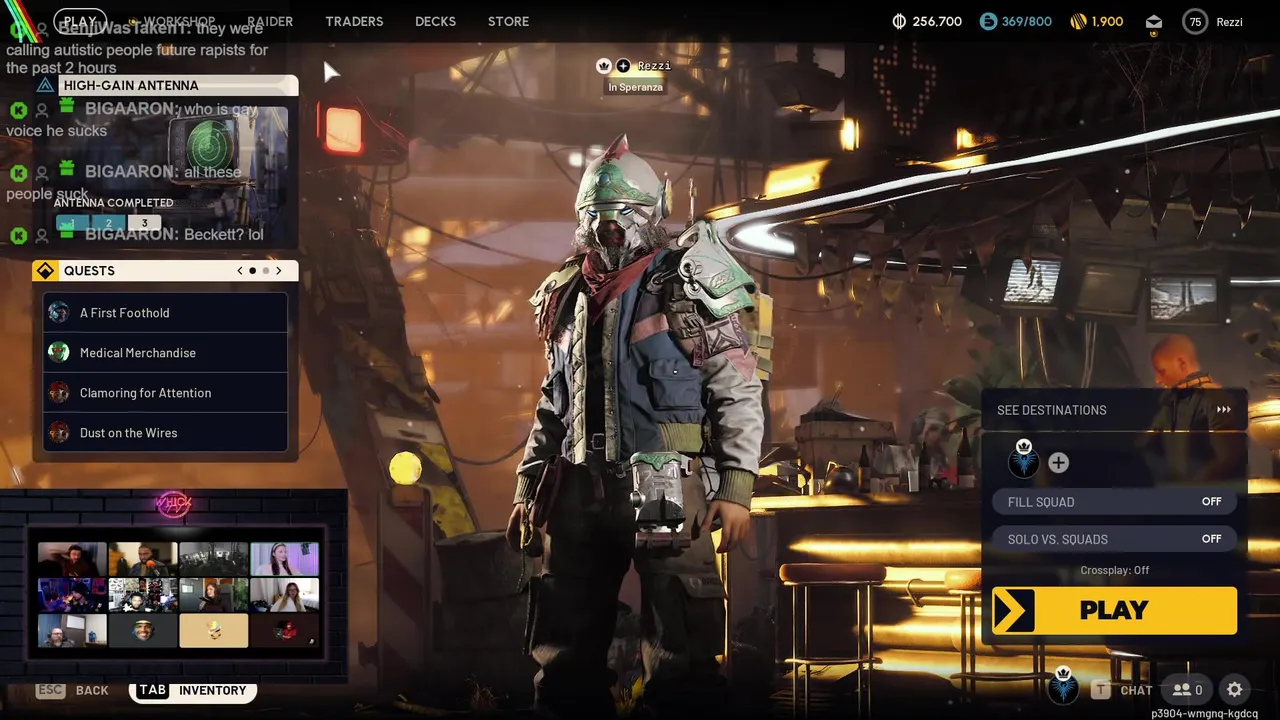Screen dimensions: 1280x720
Task: Open the WORKSHOP tab
Action: [x=179, y=21]
